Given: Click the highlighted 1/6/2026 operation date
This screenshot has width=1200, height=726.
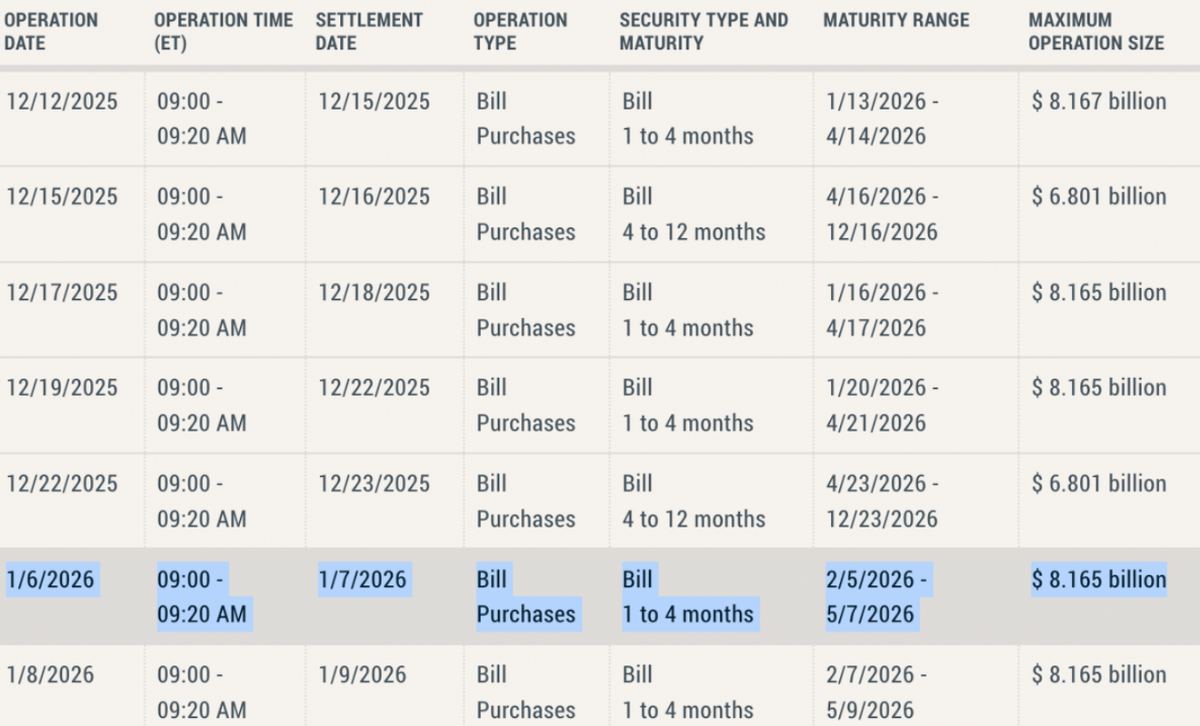Looking at the screenshot, I should pos(50,579).
